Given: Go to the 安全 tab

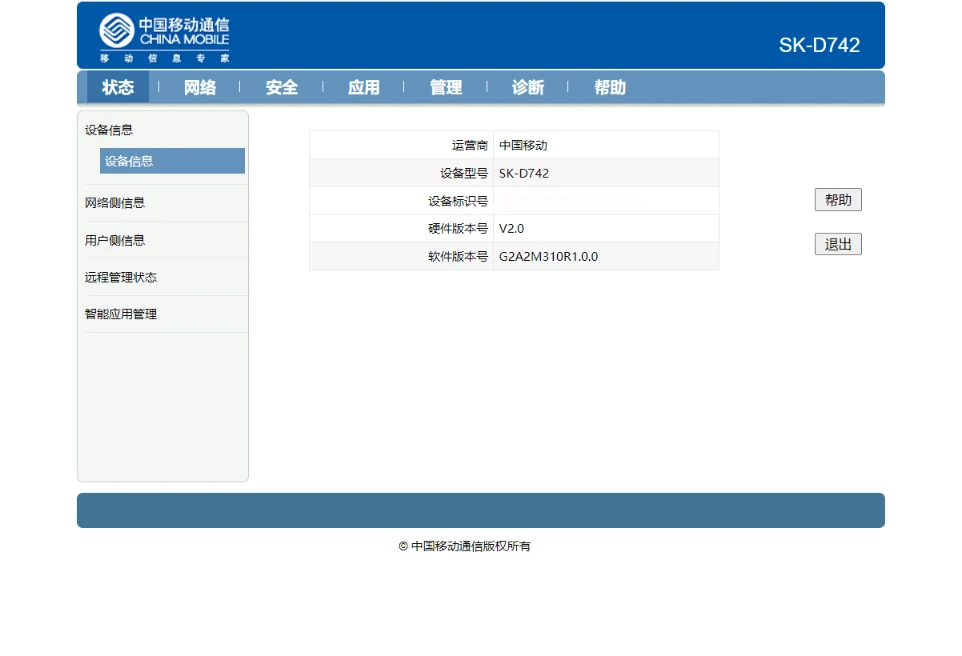Looking at the screenshot, I should [x=282, y=88].
